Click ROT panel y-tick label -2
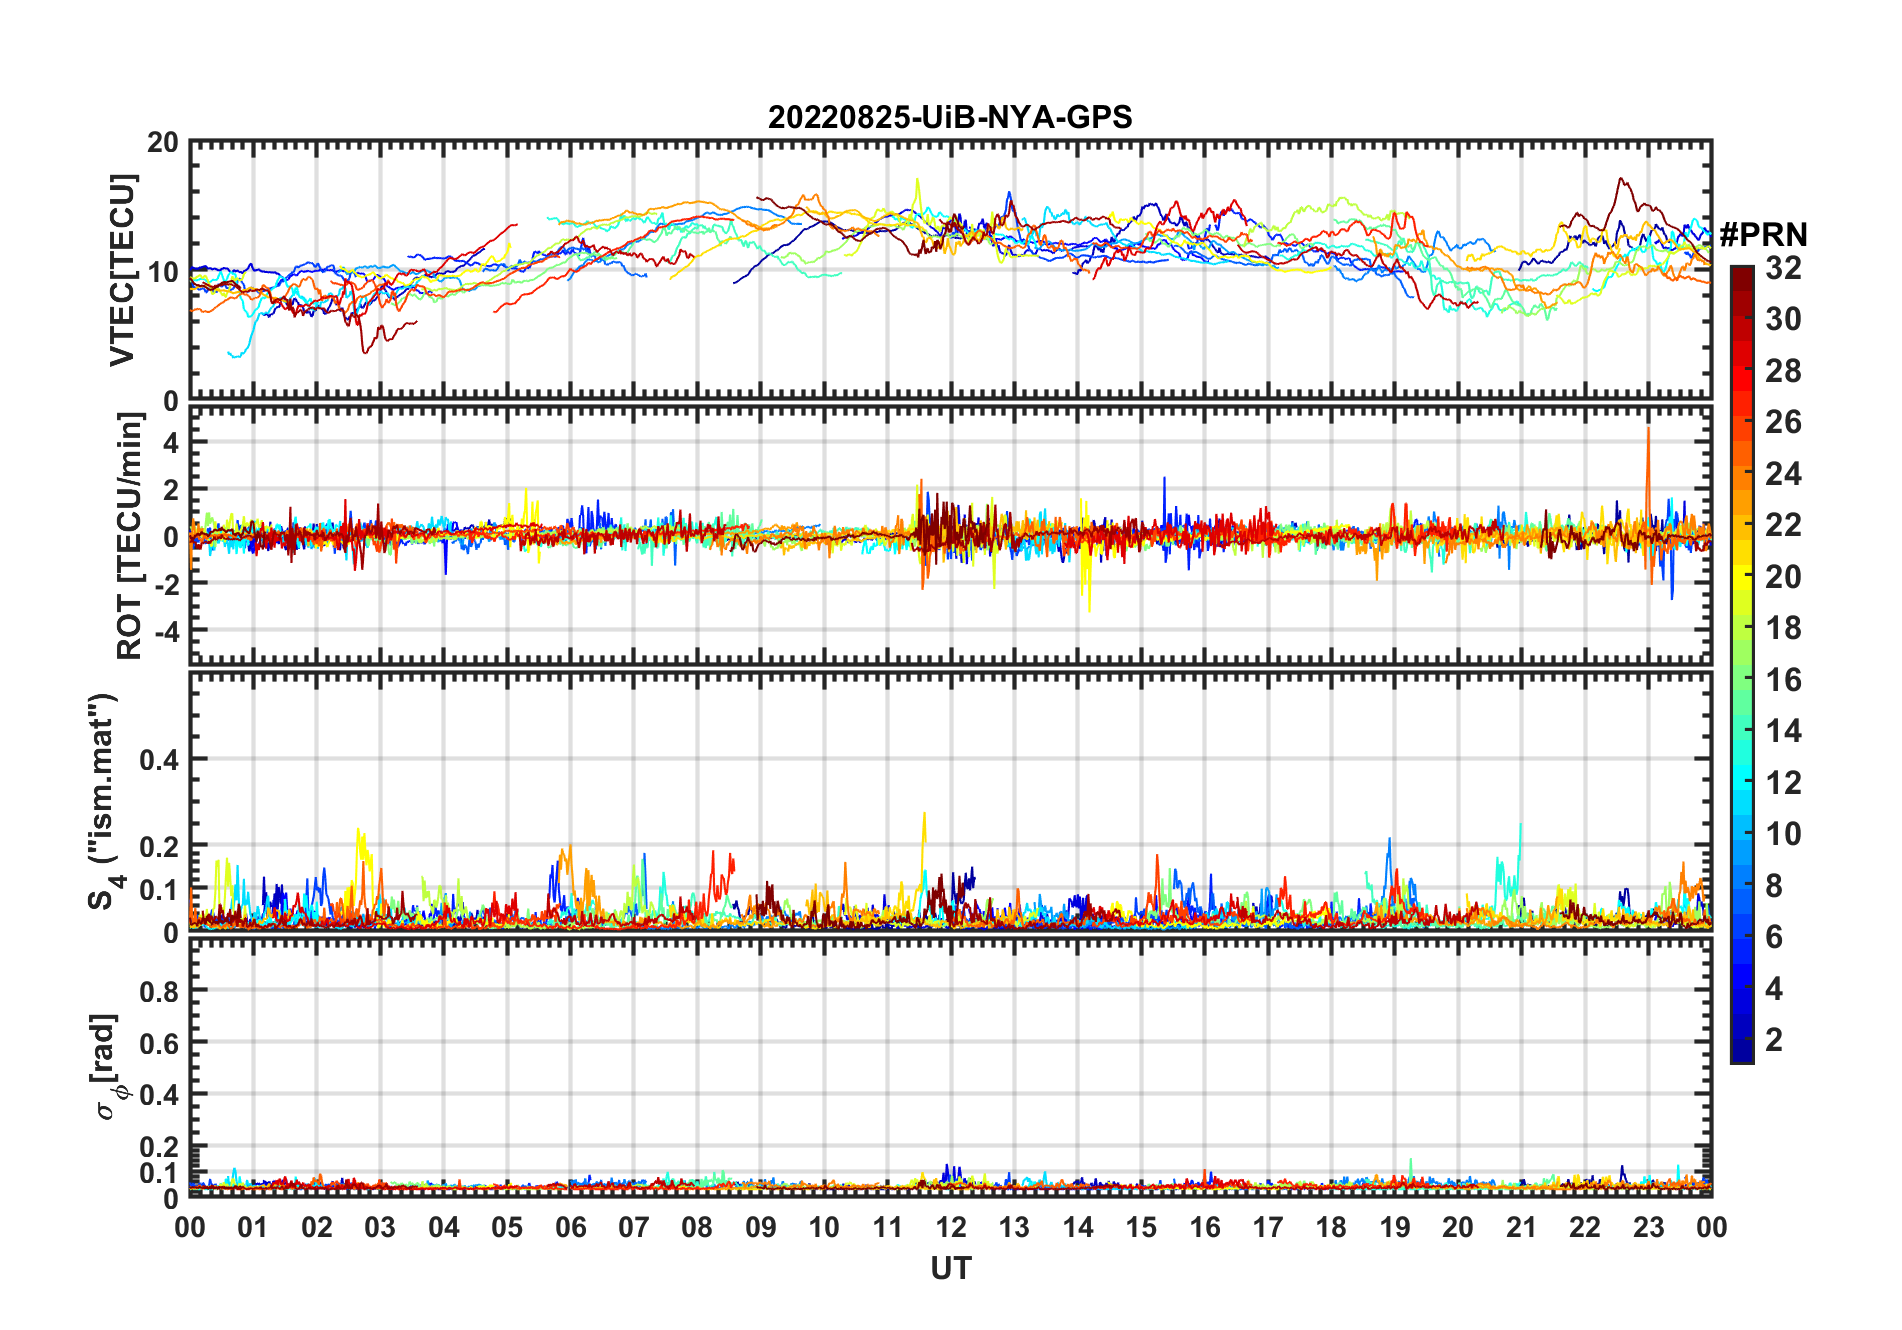The image size is (1902, 1330). point(166,585)
